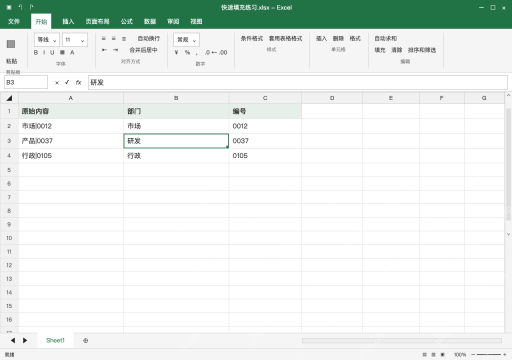This screenshot has width=512, height=360.
Task: Switch to the 审阅 review tab
Action: (x=173, y=21)
